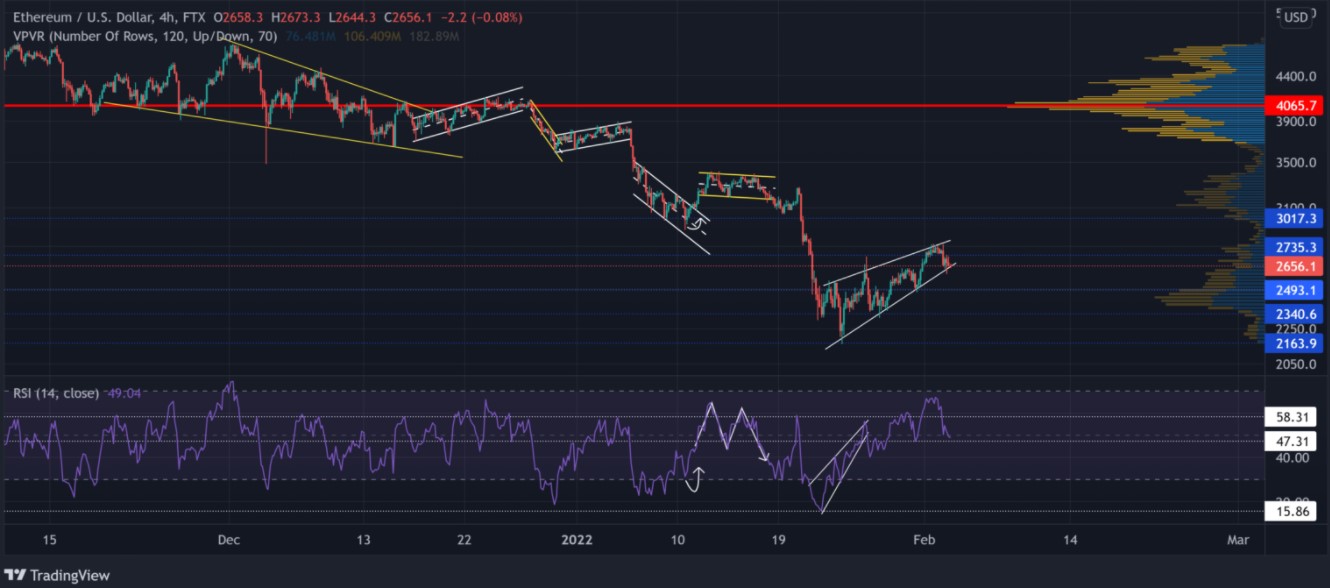Select the RSI (14, close) indicator label
This screenshot has height=588, width=1330.
(x=56, y=393)
